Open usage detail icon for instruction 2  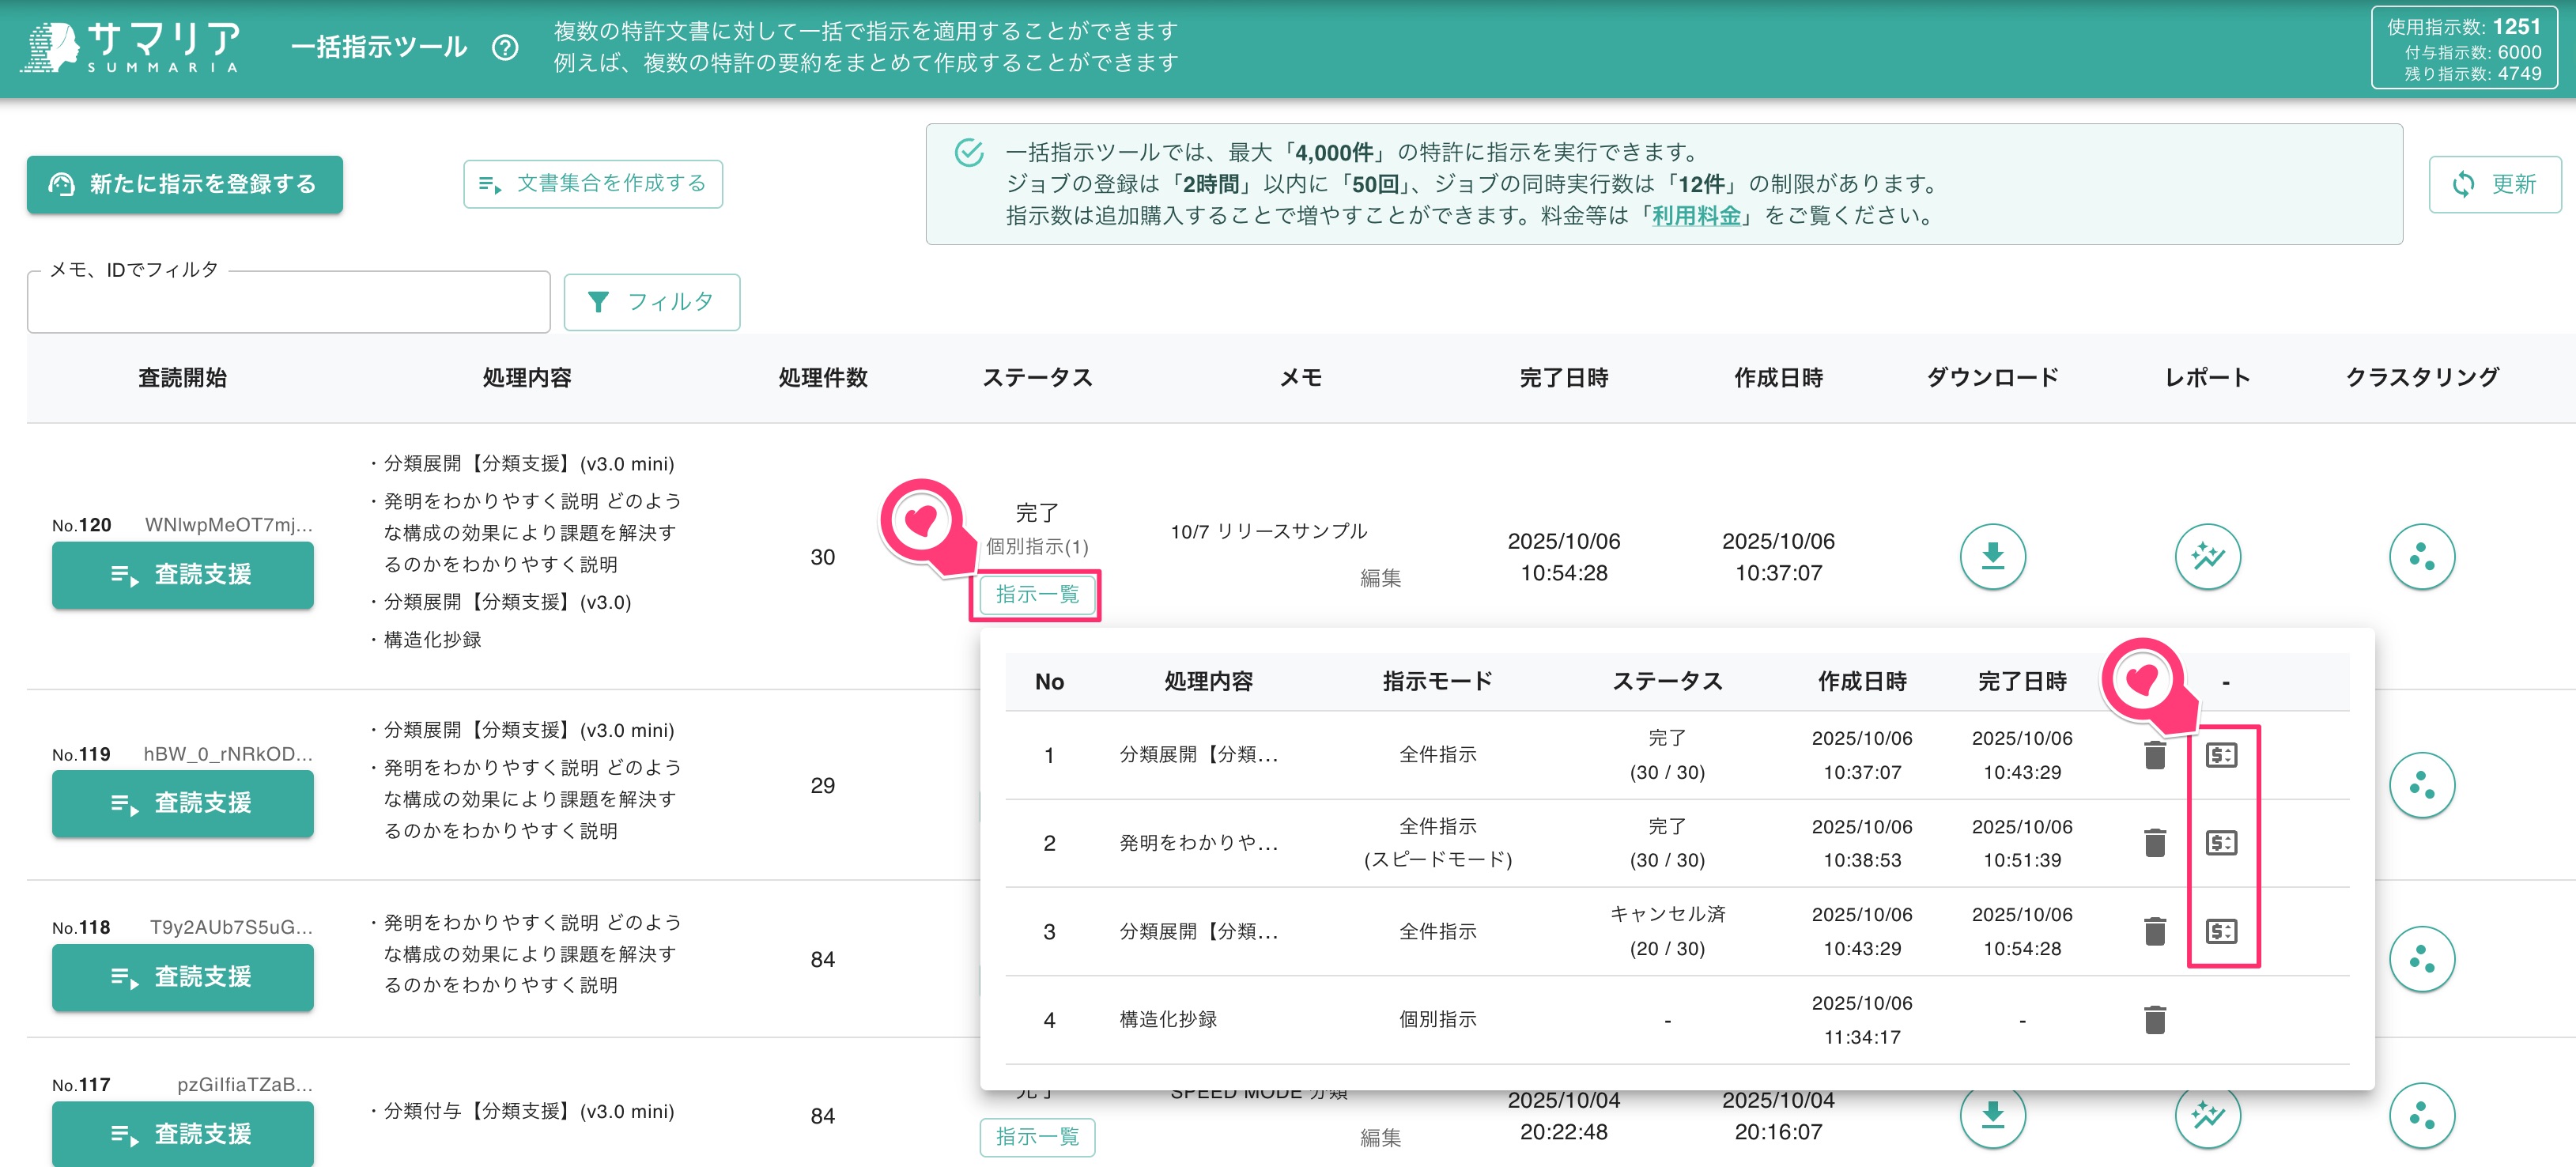click(2221, 843)
